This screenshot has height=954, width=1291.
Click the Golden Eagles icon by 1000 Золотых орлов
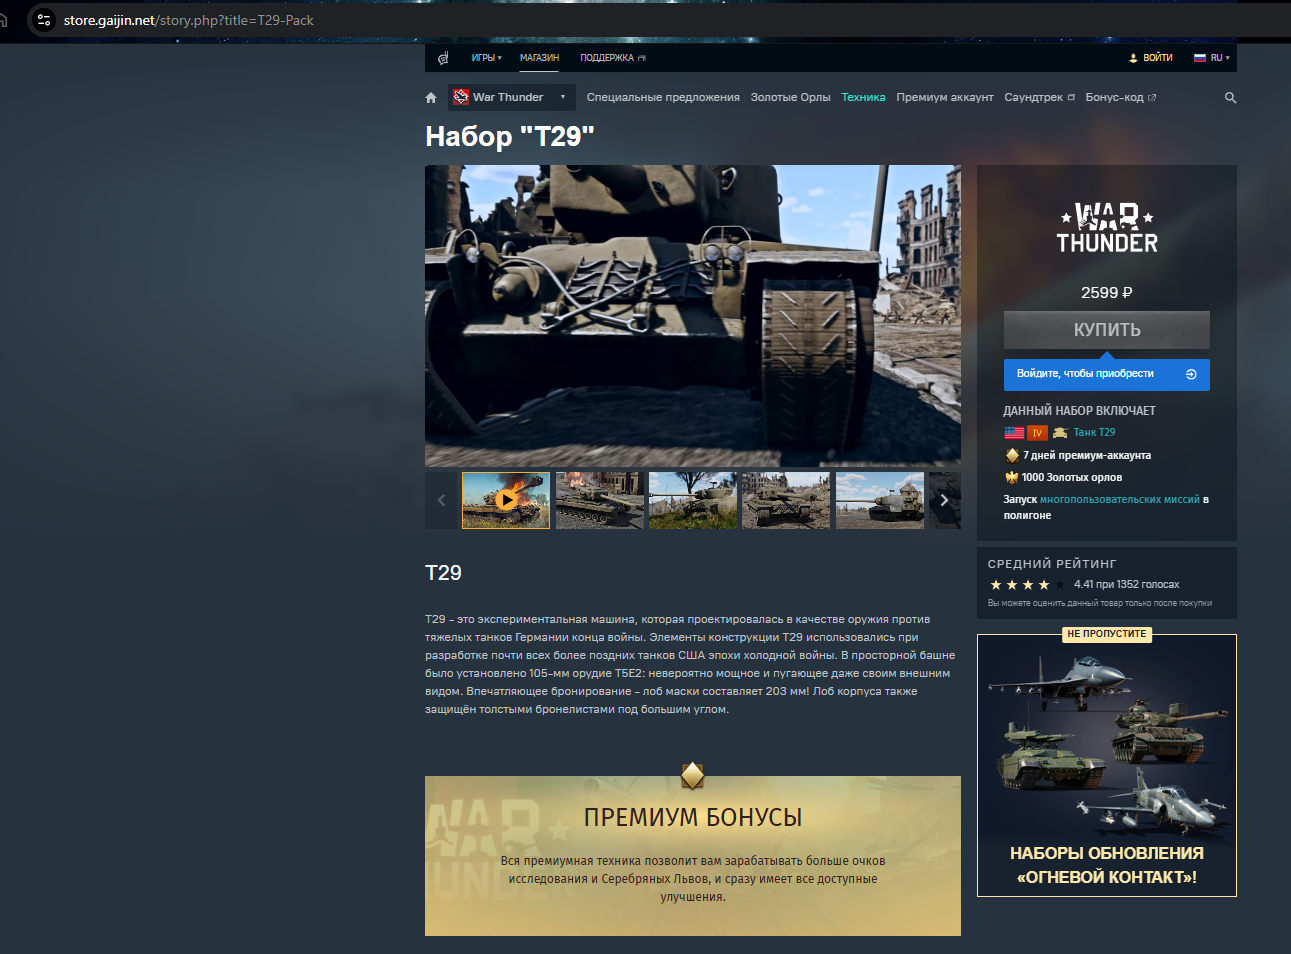click(x=1011, y=478)
